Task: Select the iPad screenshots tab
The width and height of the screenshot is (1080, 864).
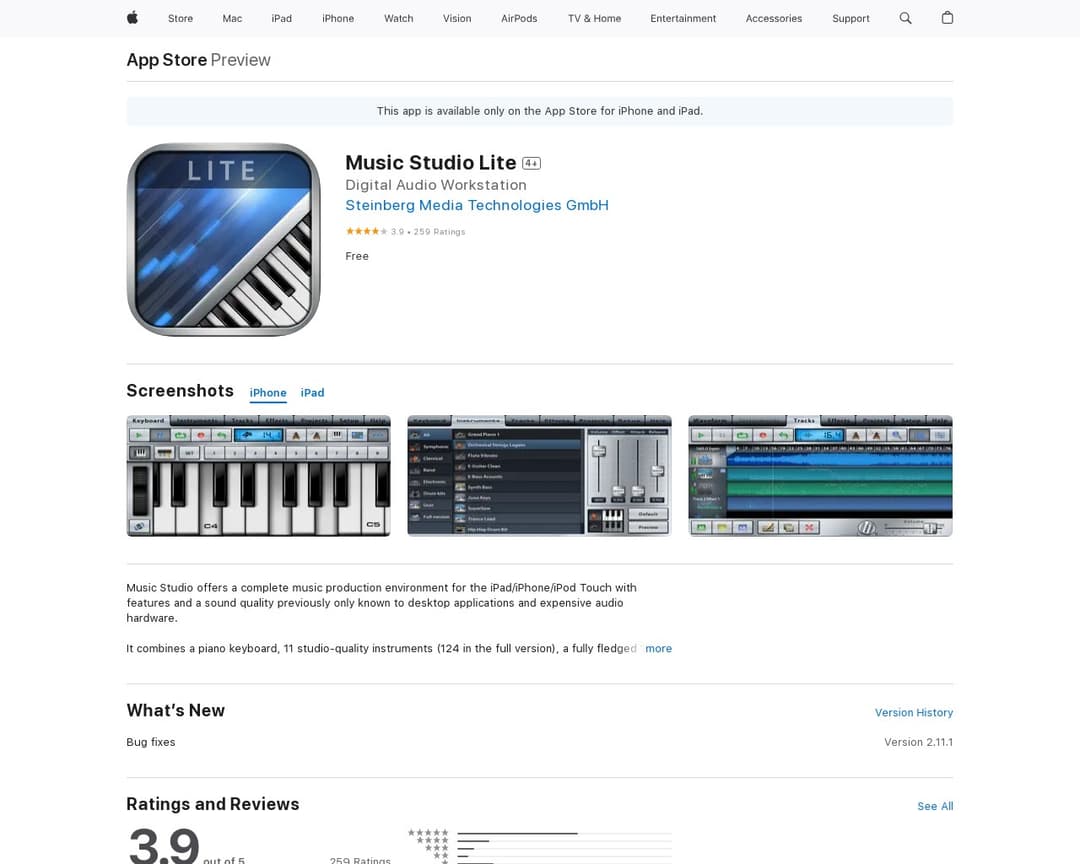Action: click(312, 393)
